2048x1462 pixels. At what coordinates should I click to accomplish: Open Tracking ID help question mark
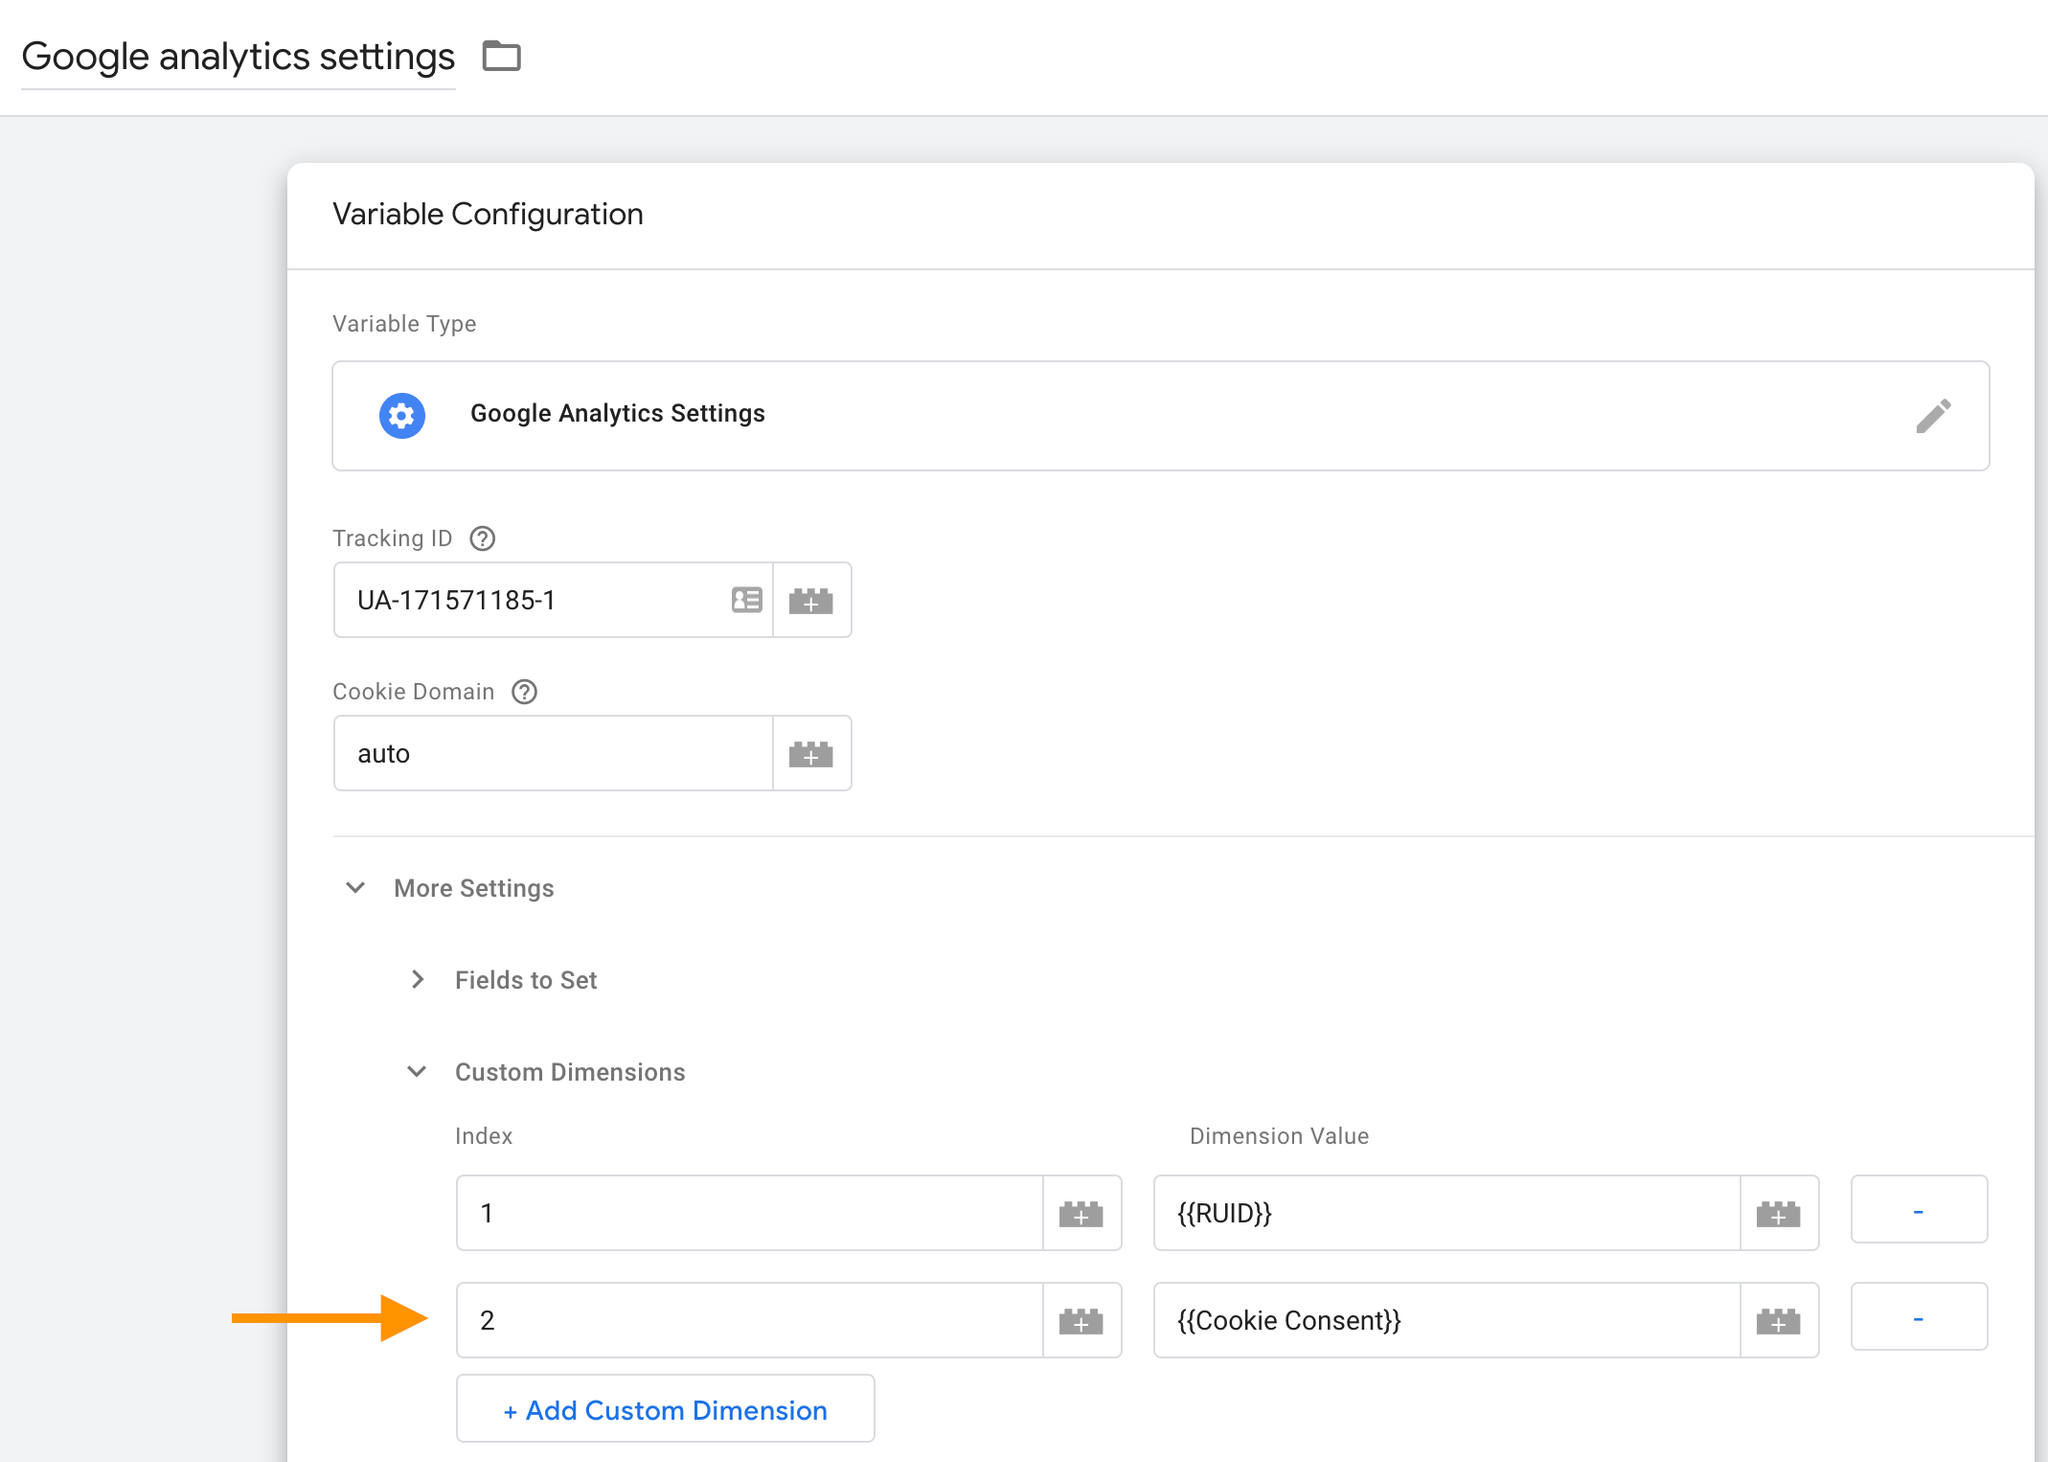[483, 539]
